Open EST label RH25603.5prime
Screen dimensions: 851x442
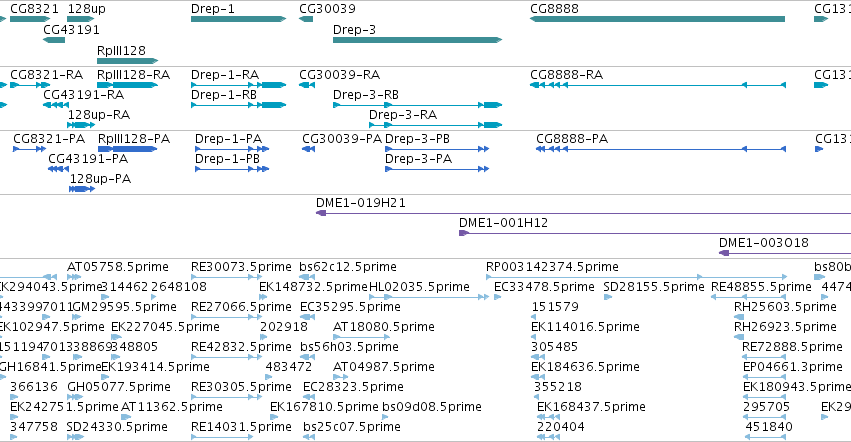[x=785, y=307]
